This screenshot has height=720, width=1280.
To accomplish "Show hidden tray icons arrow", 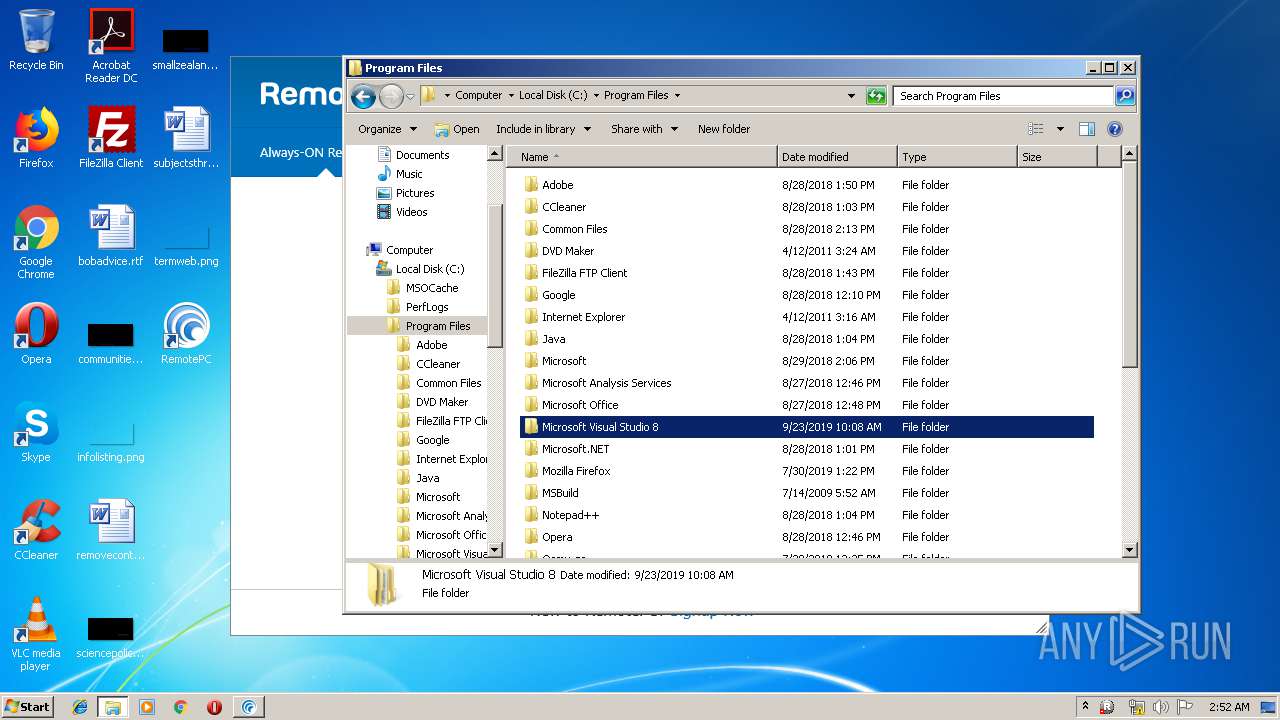I will [1086, 707].
